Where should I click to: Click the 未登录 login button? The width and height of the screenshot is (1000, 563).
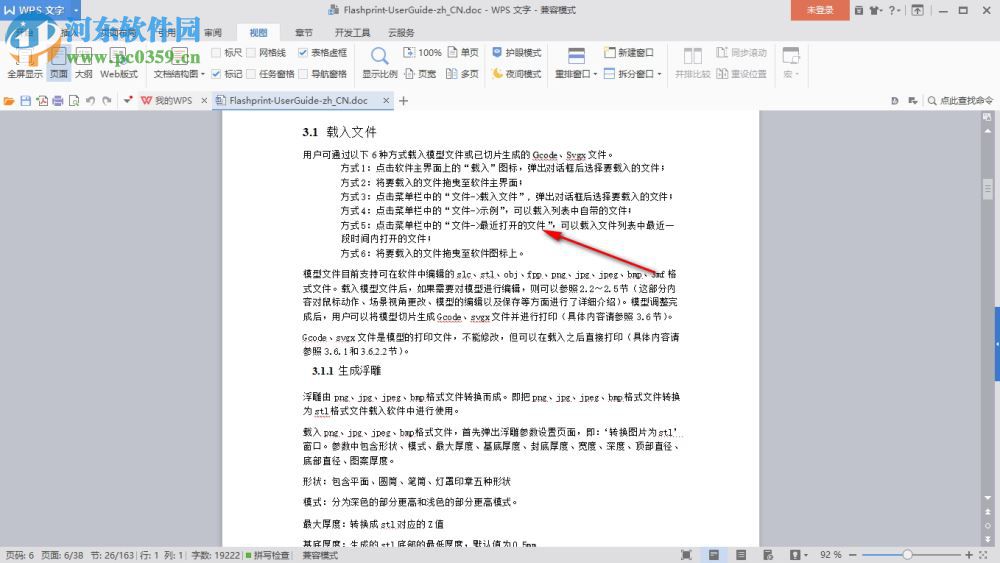(820, 10)
